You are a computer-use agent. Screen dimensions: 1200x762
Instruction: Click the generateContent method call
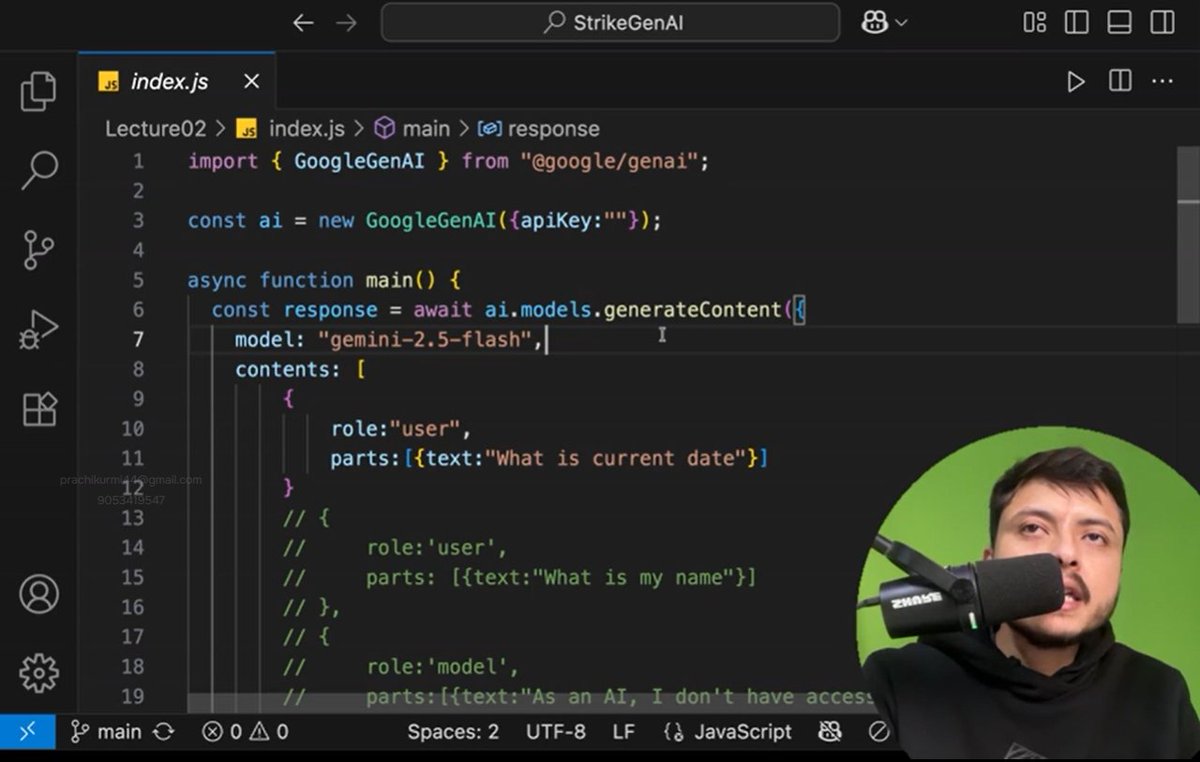coord(694,310)
